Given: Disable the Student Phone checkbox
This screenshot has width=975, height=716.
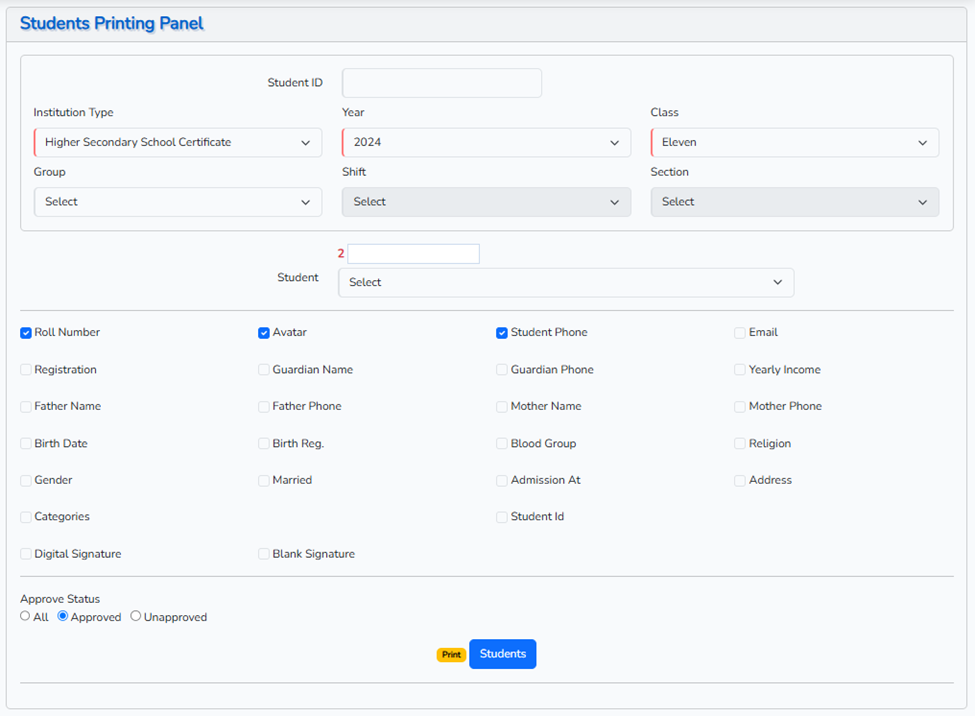Looking at the screenshot, I should click(502, 333).
